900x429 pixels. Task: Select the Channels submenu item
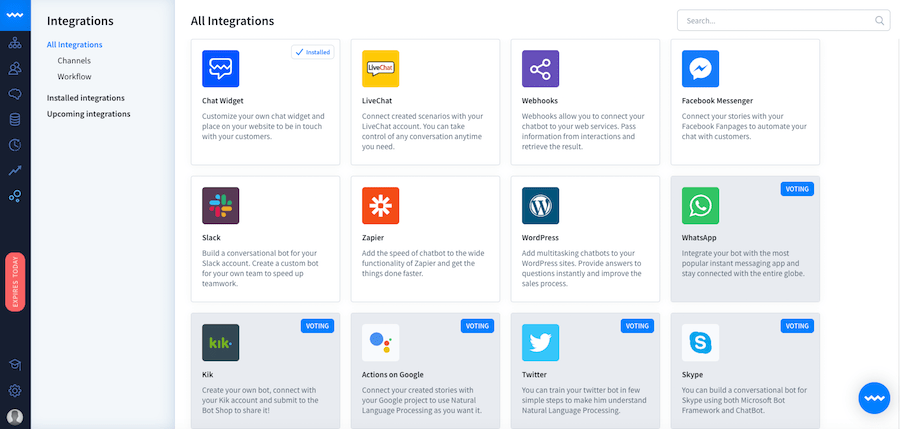(x=74, y=60)
